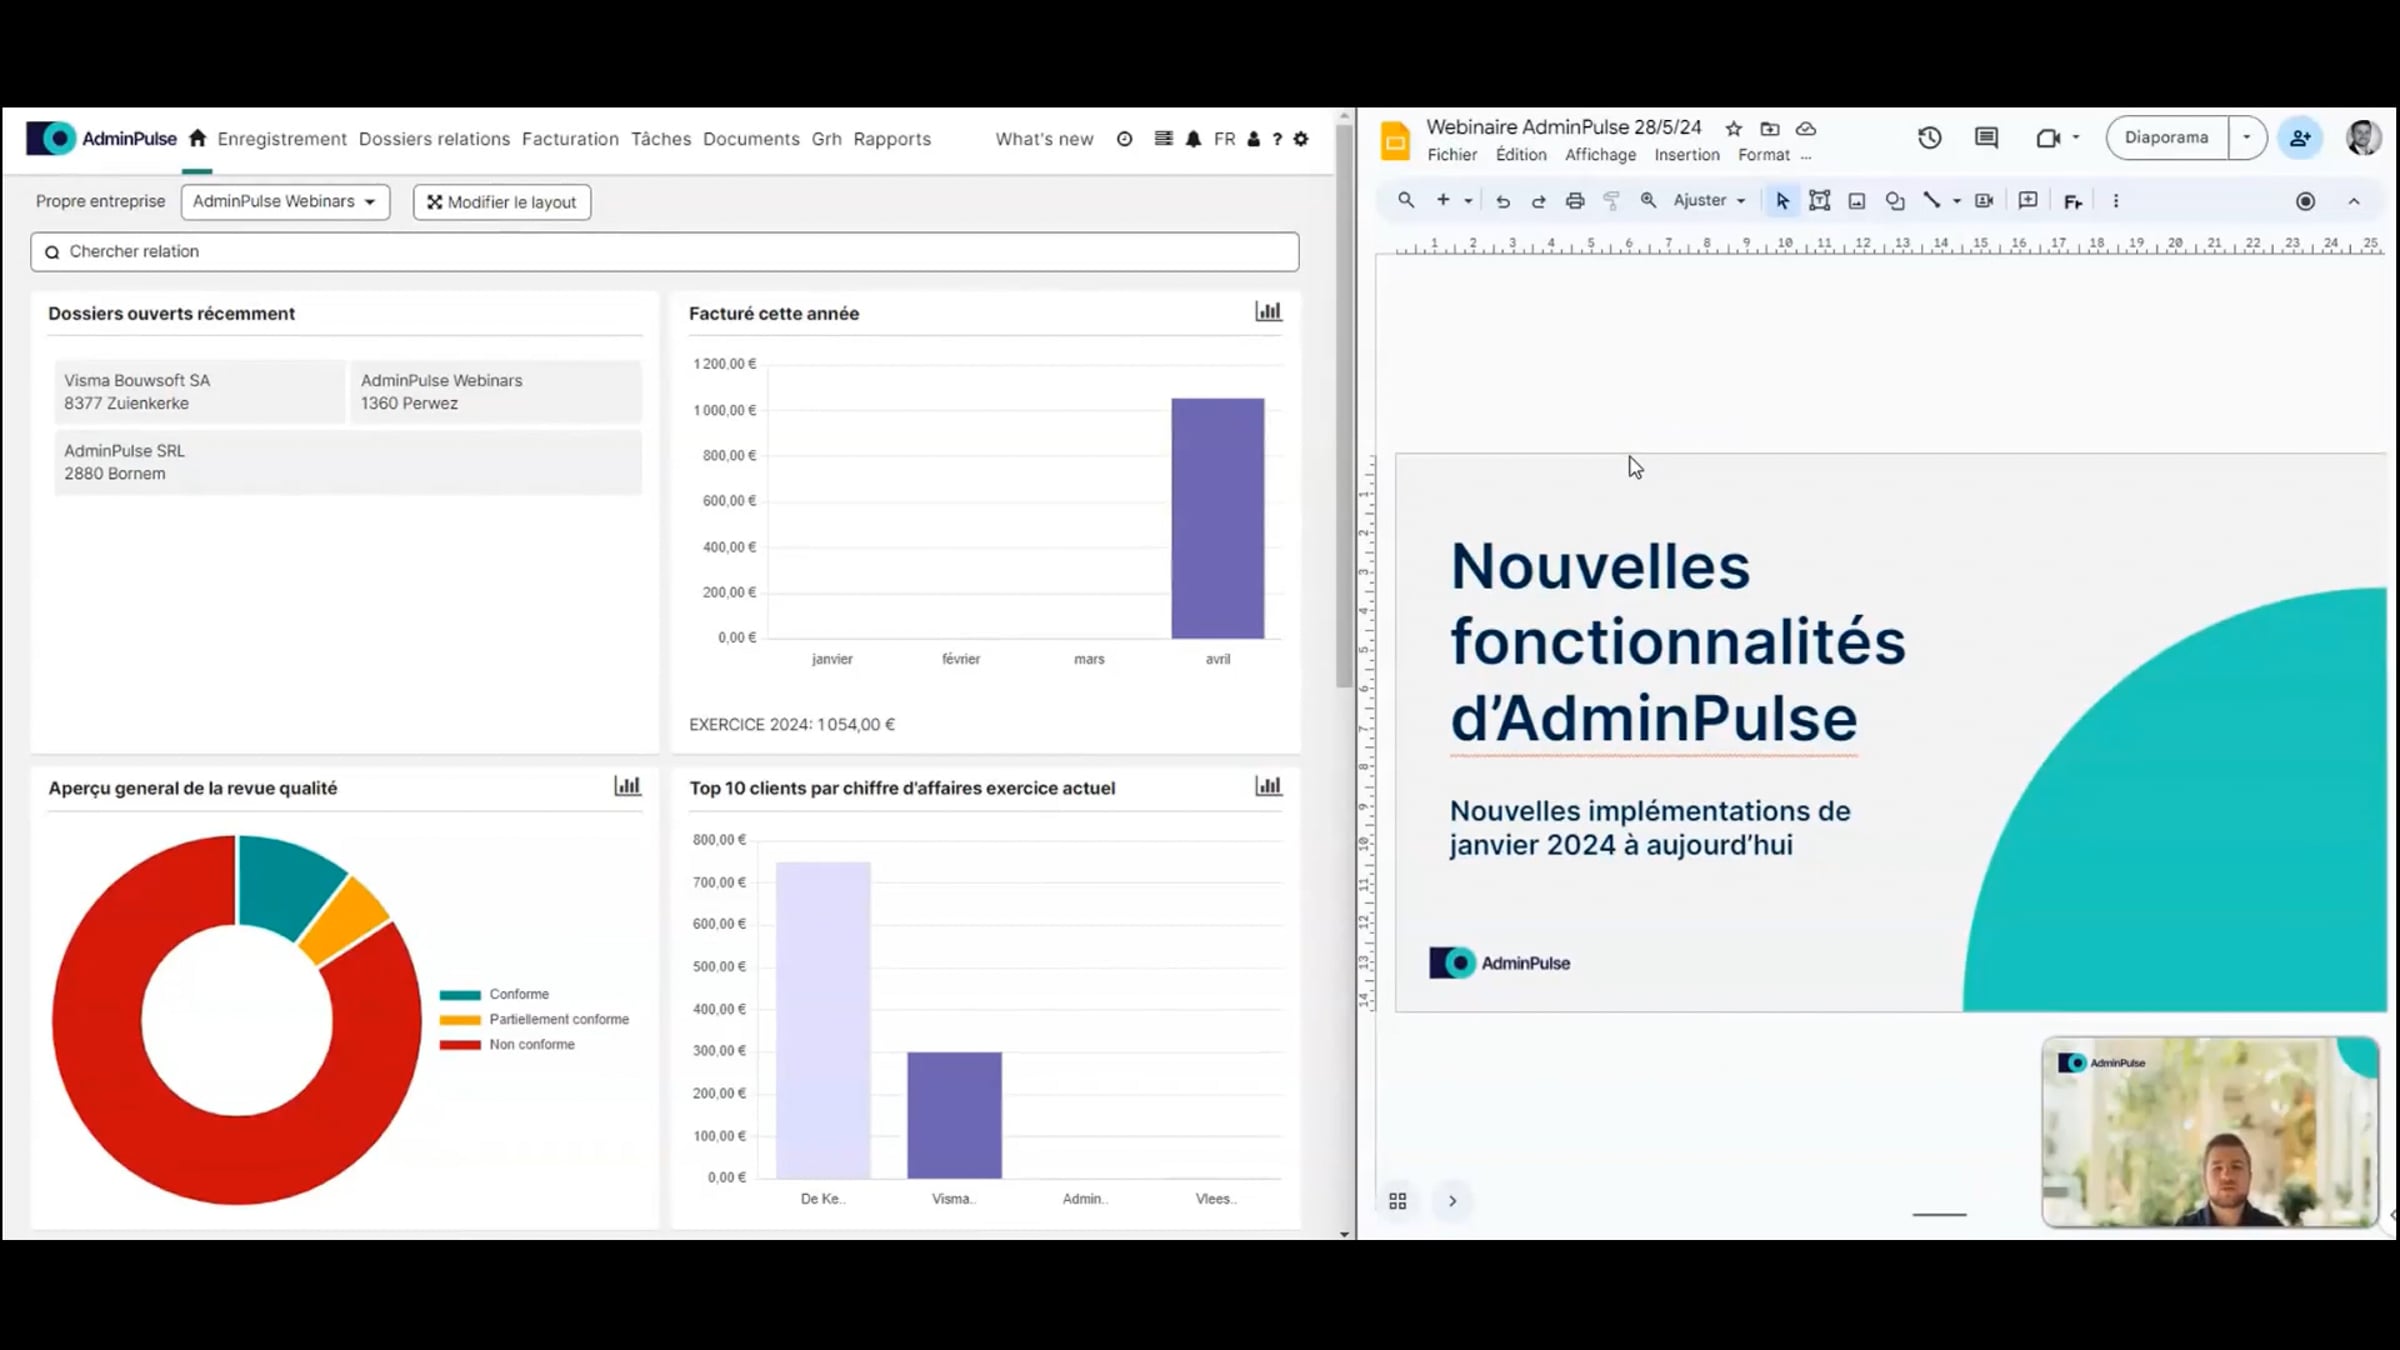Click the Chercher relation search field
Viewport: 2400px width, 1350px height.
click(665, 252)
